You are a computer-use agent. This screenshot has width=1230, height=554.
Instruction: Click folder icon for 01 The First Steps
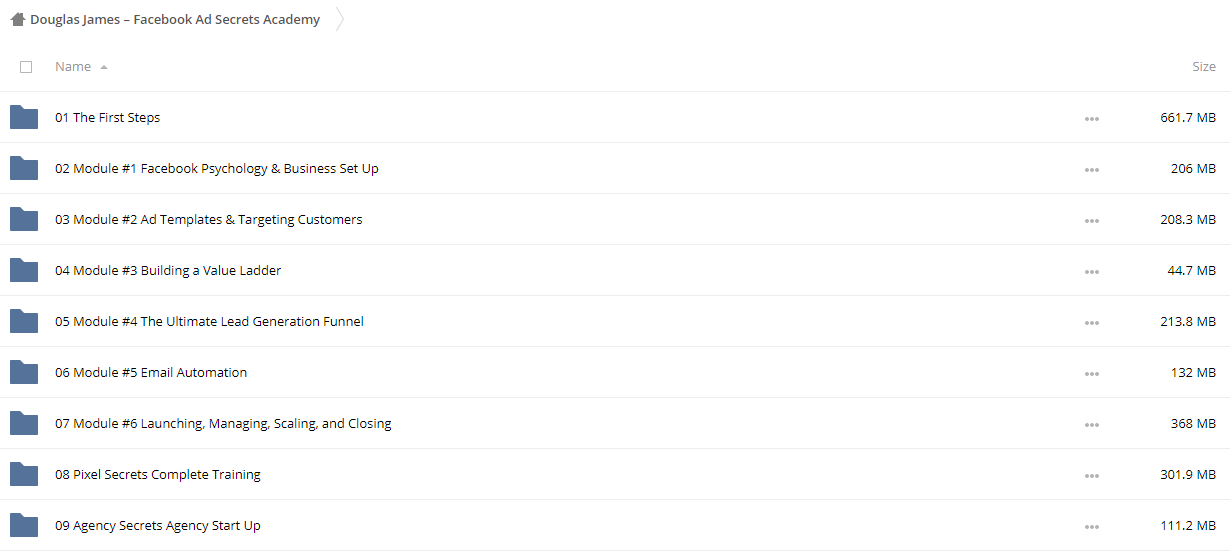point(24,117)
